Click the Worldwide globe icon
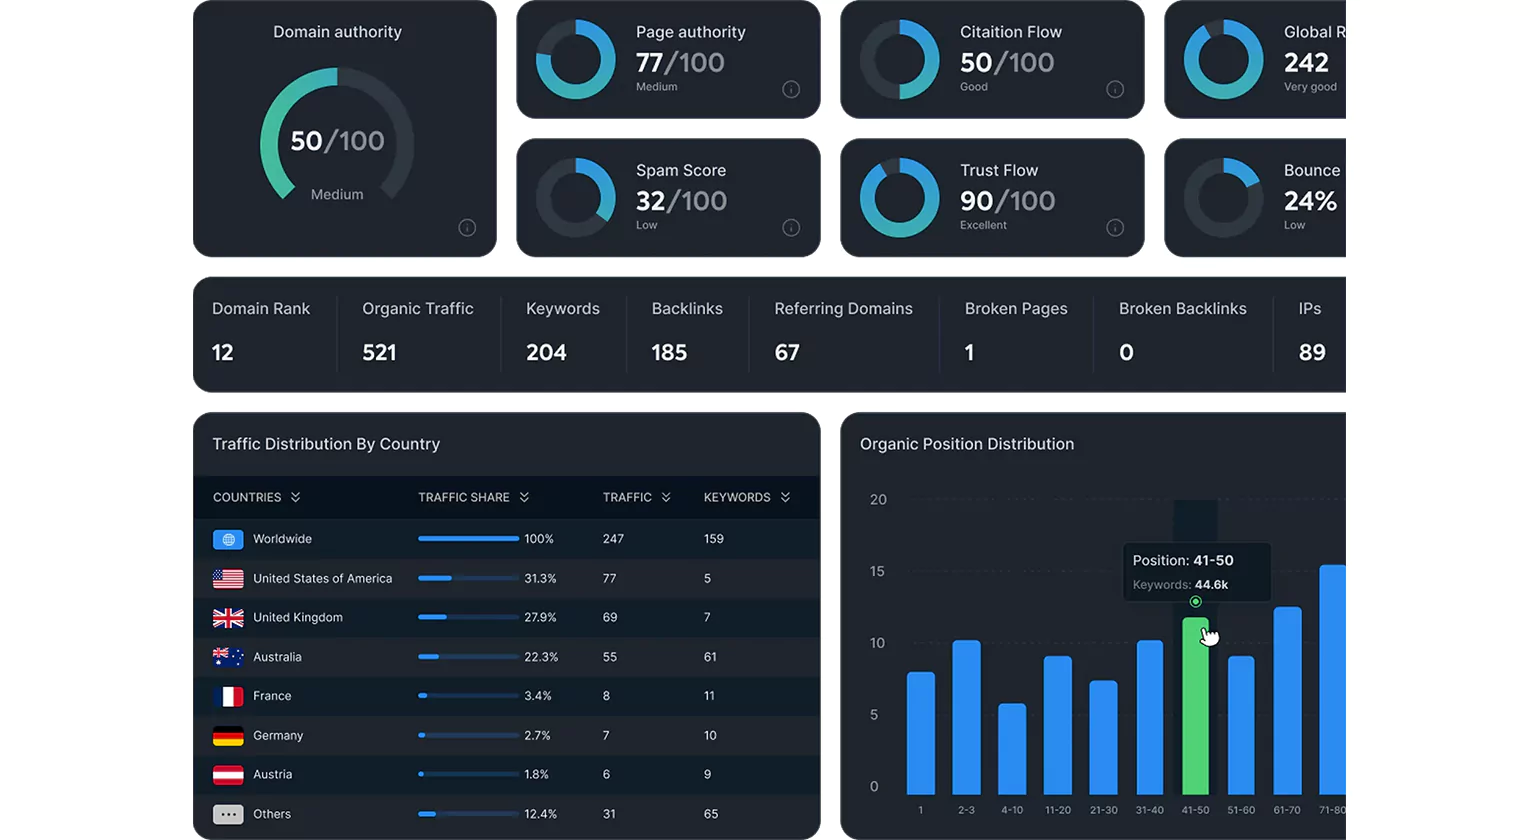Screen dimensions: 1540x840 coord(228,540)
